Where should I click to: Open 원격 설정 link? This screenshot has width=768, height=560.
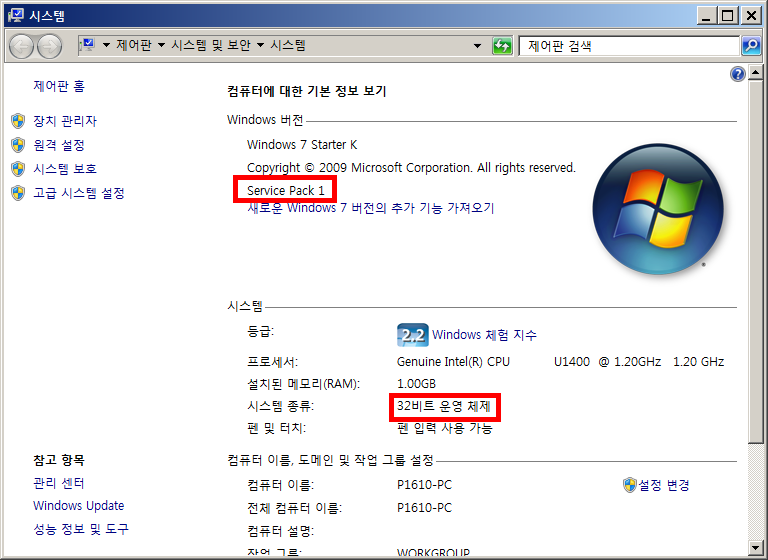(x=59, y=145)
